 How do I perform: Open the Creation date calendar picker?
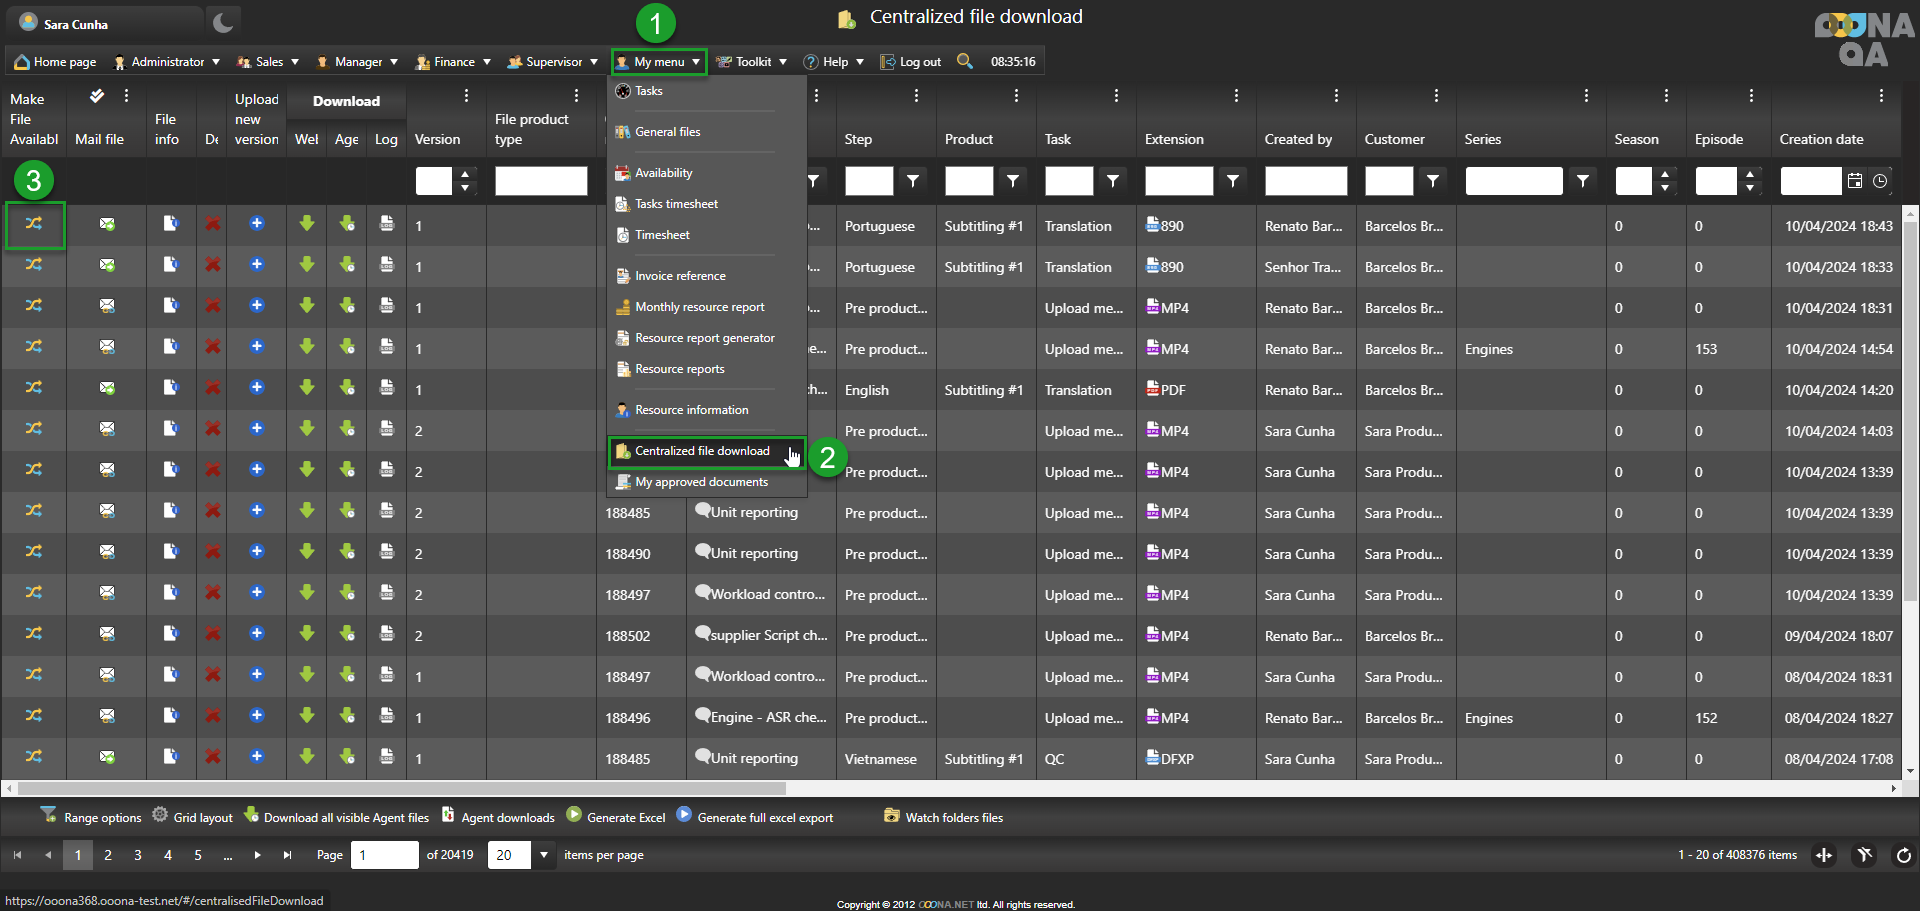[1855, 181]
